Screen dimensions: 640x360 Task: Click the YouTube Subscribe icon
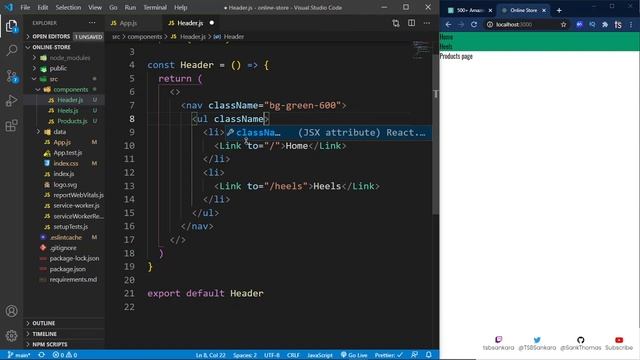(x=619, y=340)
